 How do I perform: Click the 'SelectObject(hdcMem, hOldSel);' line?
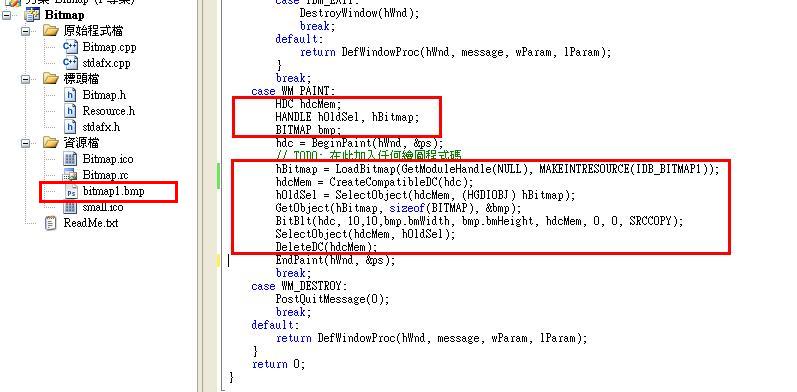click(x=365, y=234)
